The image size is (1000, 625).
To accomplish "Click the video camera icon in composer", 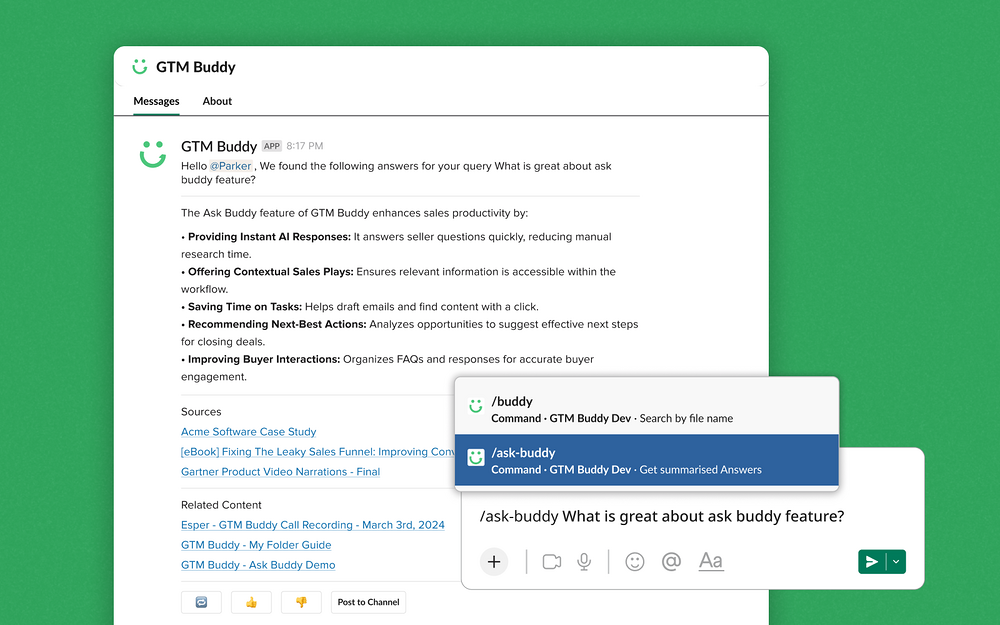I will tap(552, 562).
